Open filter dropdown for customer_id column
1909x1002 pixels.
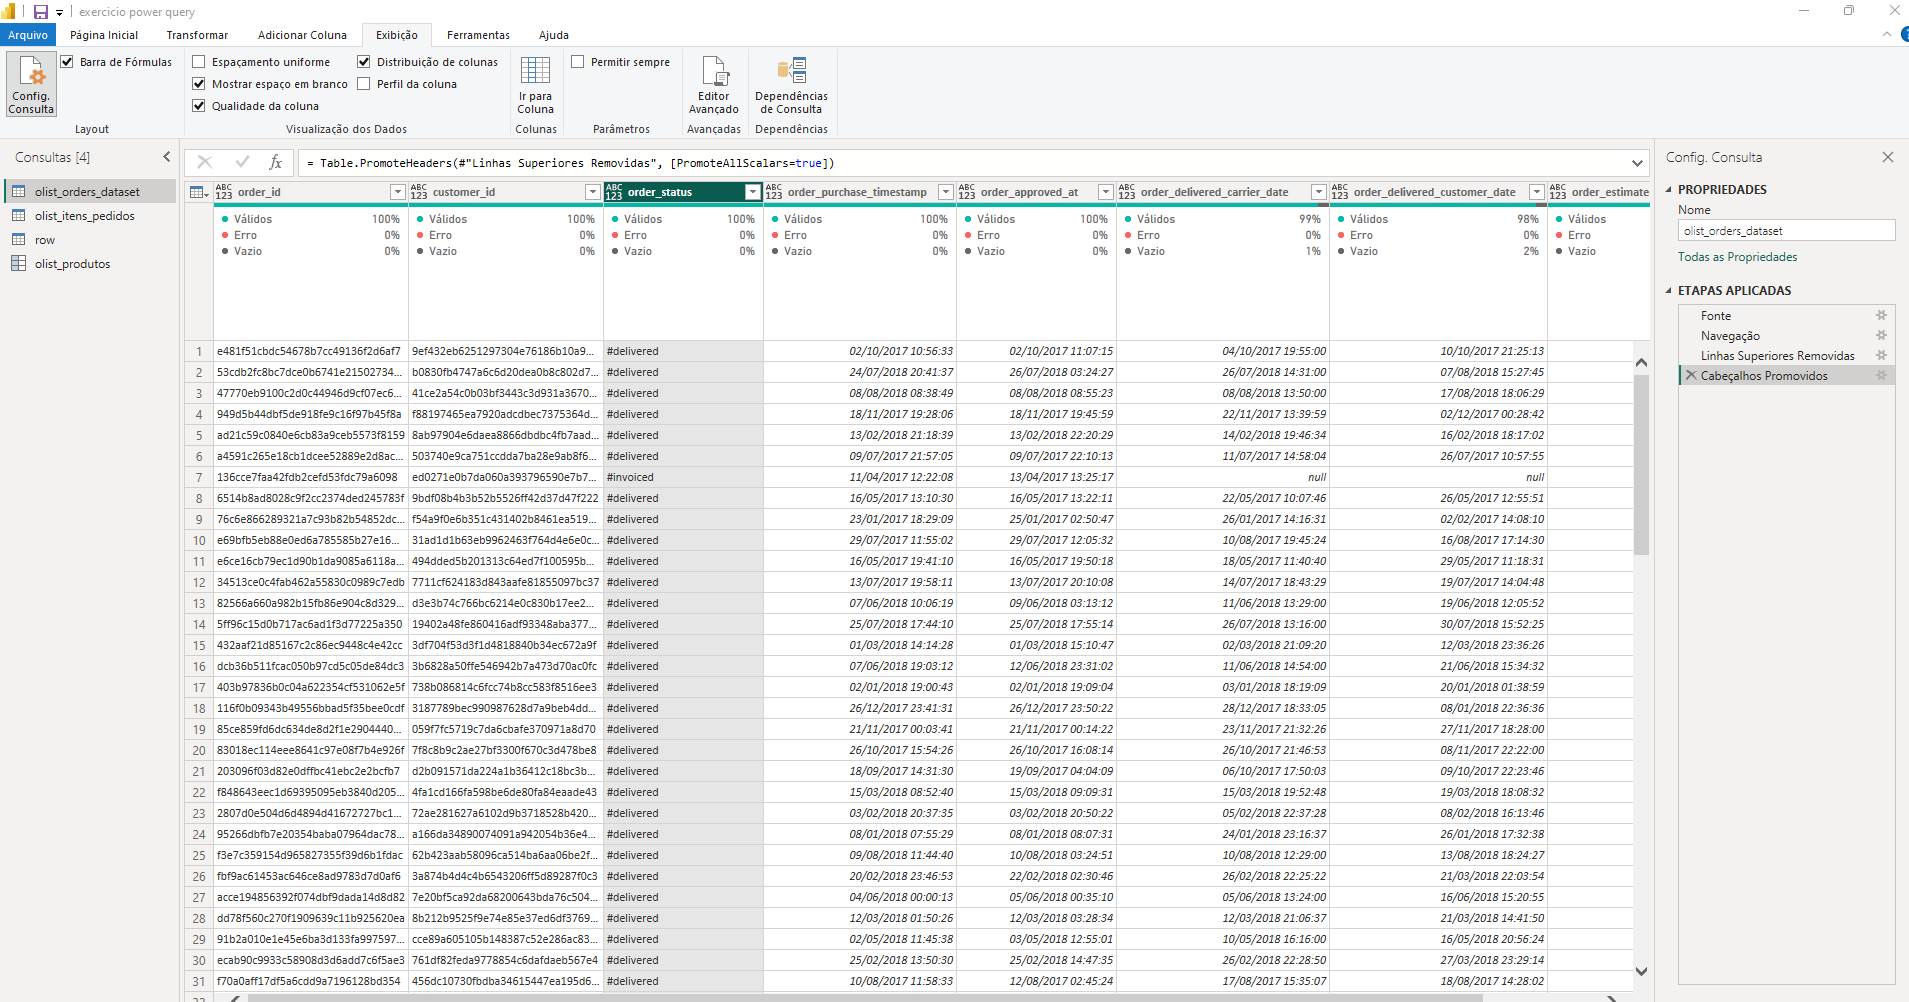coord(592,192)
